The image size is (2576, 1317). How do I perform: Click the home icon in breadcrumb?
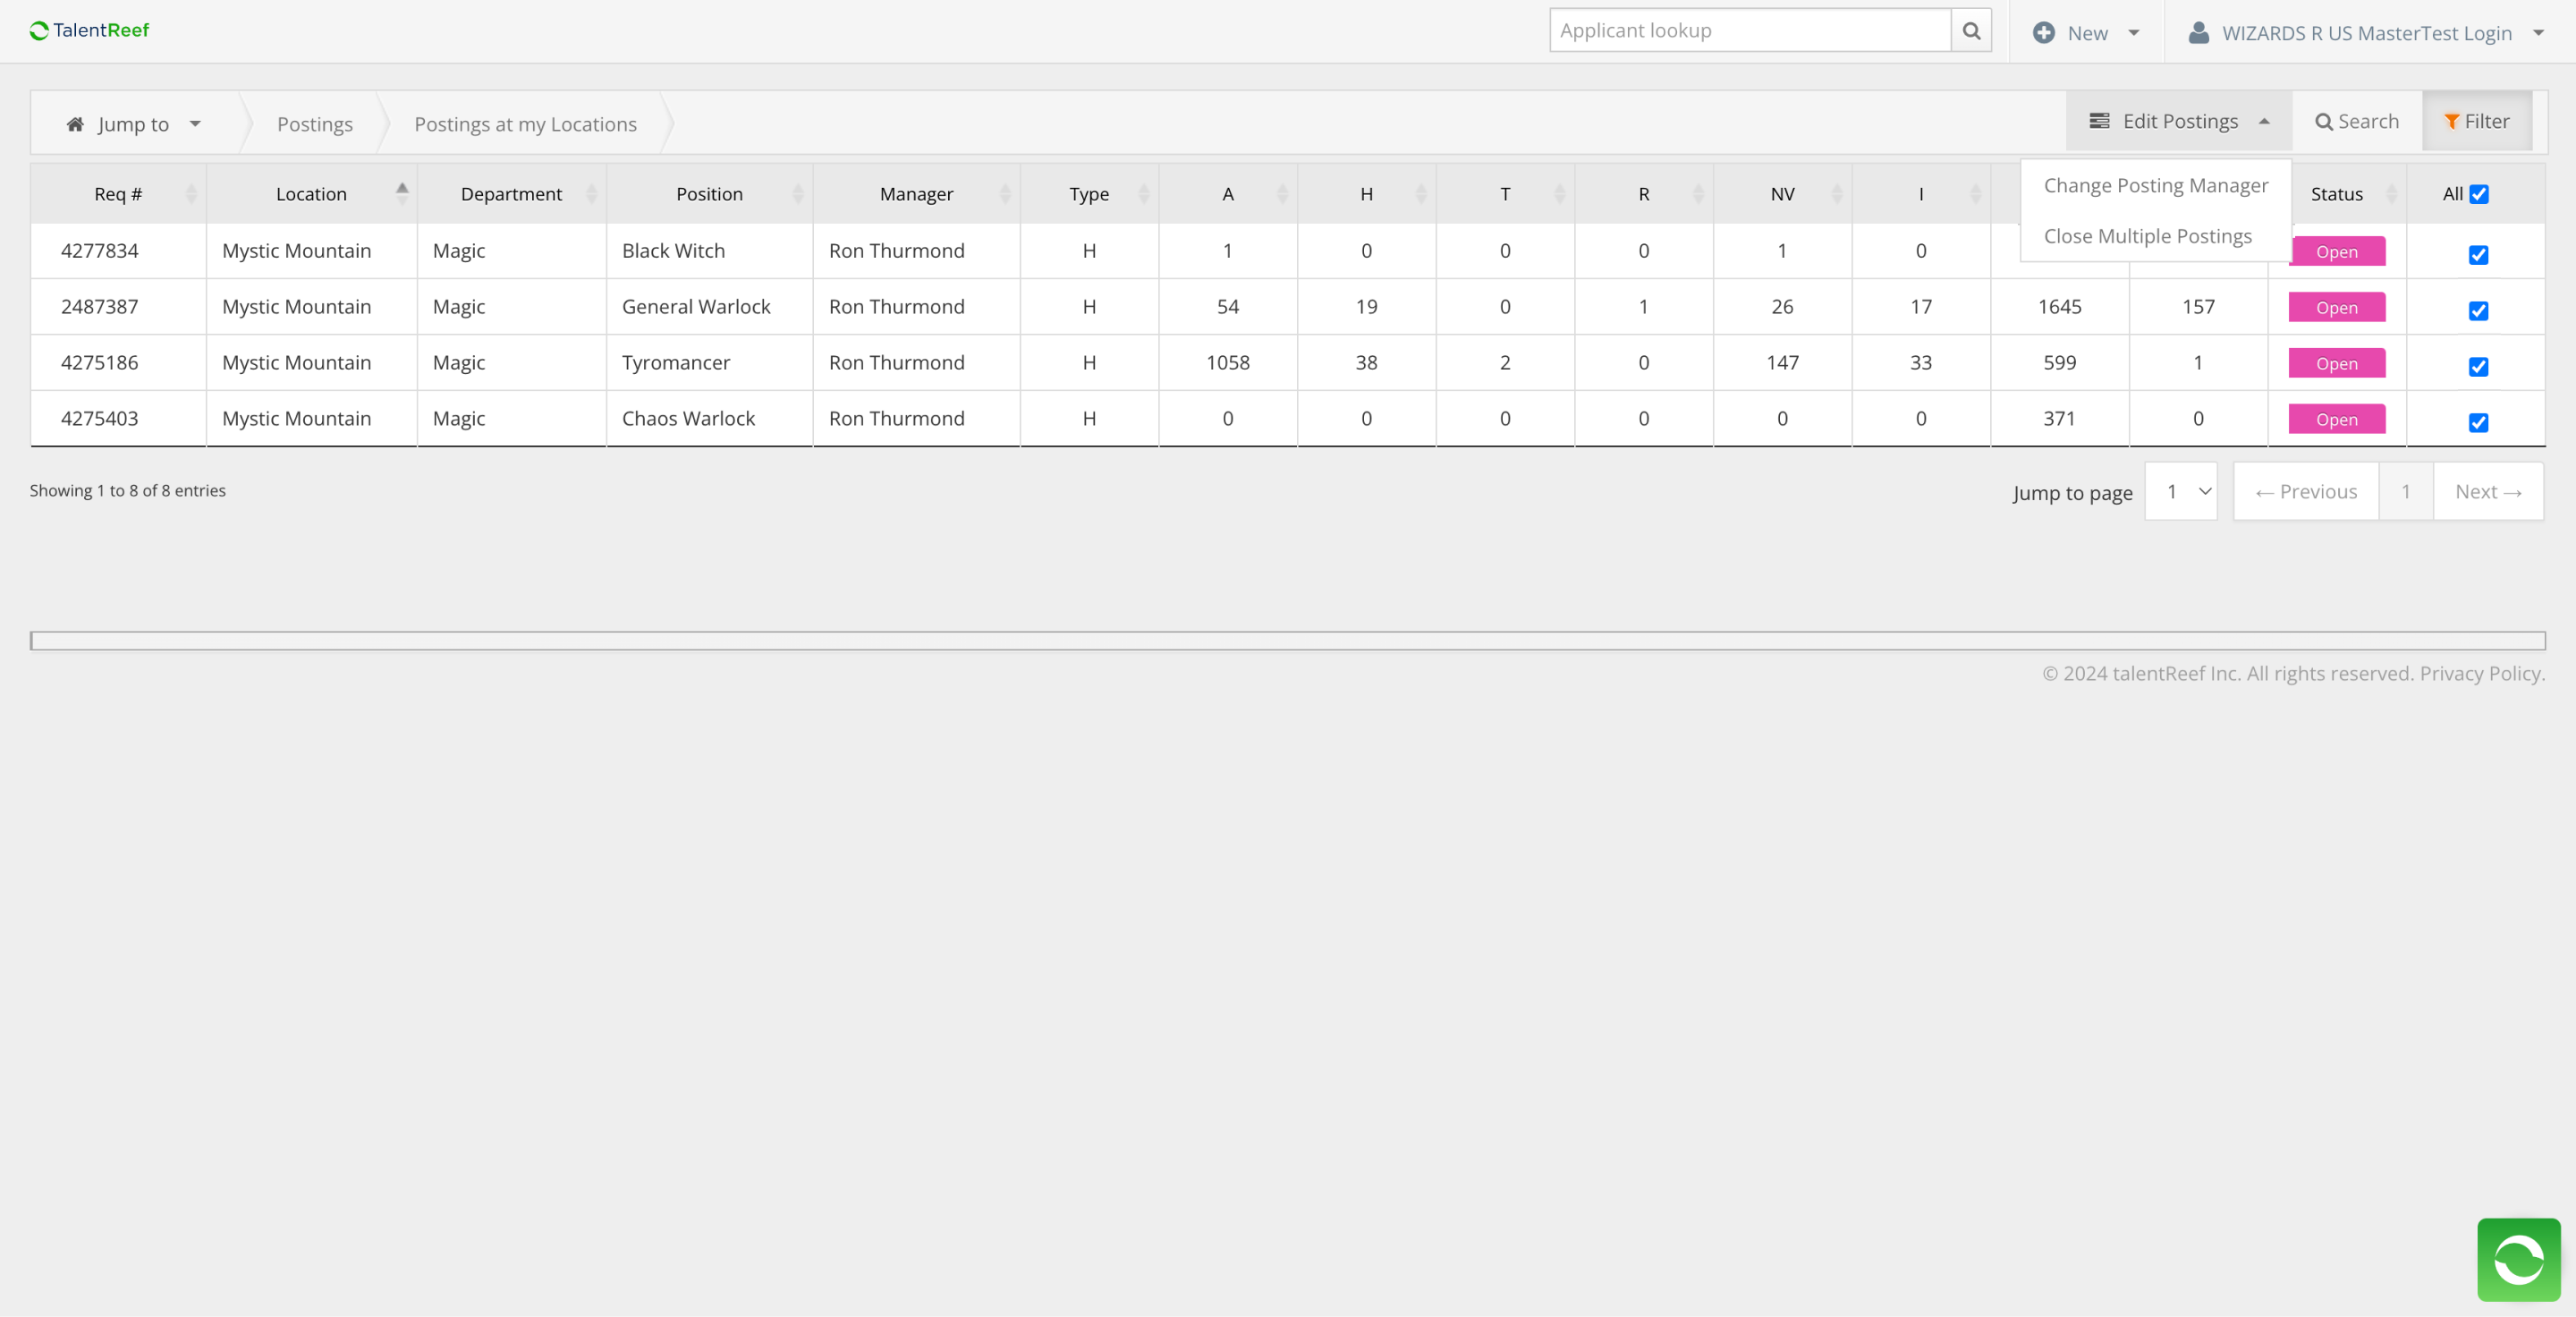tap(75, 124)
